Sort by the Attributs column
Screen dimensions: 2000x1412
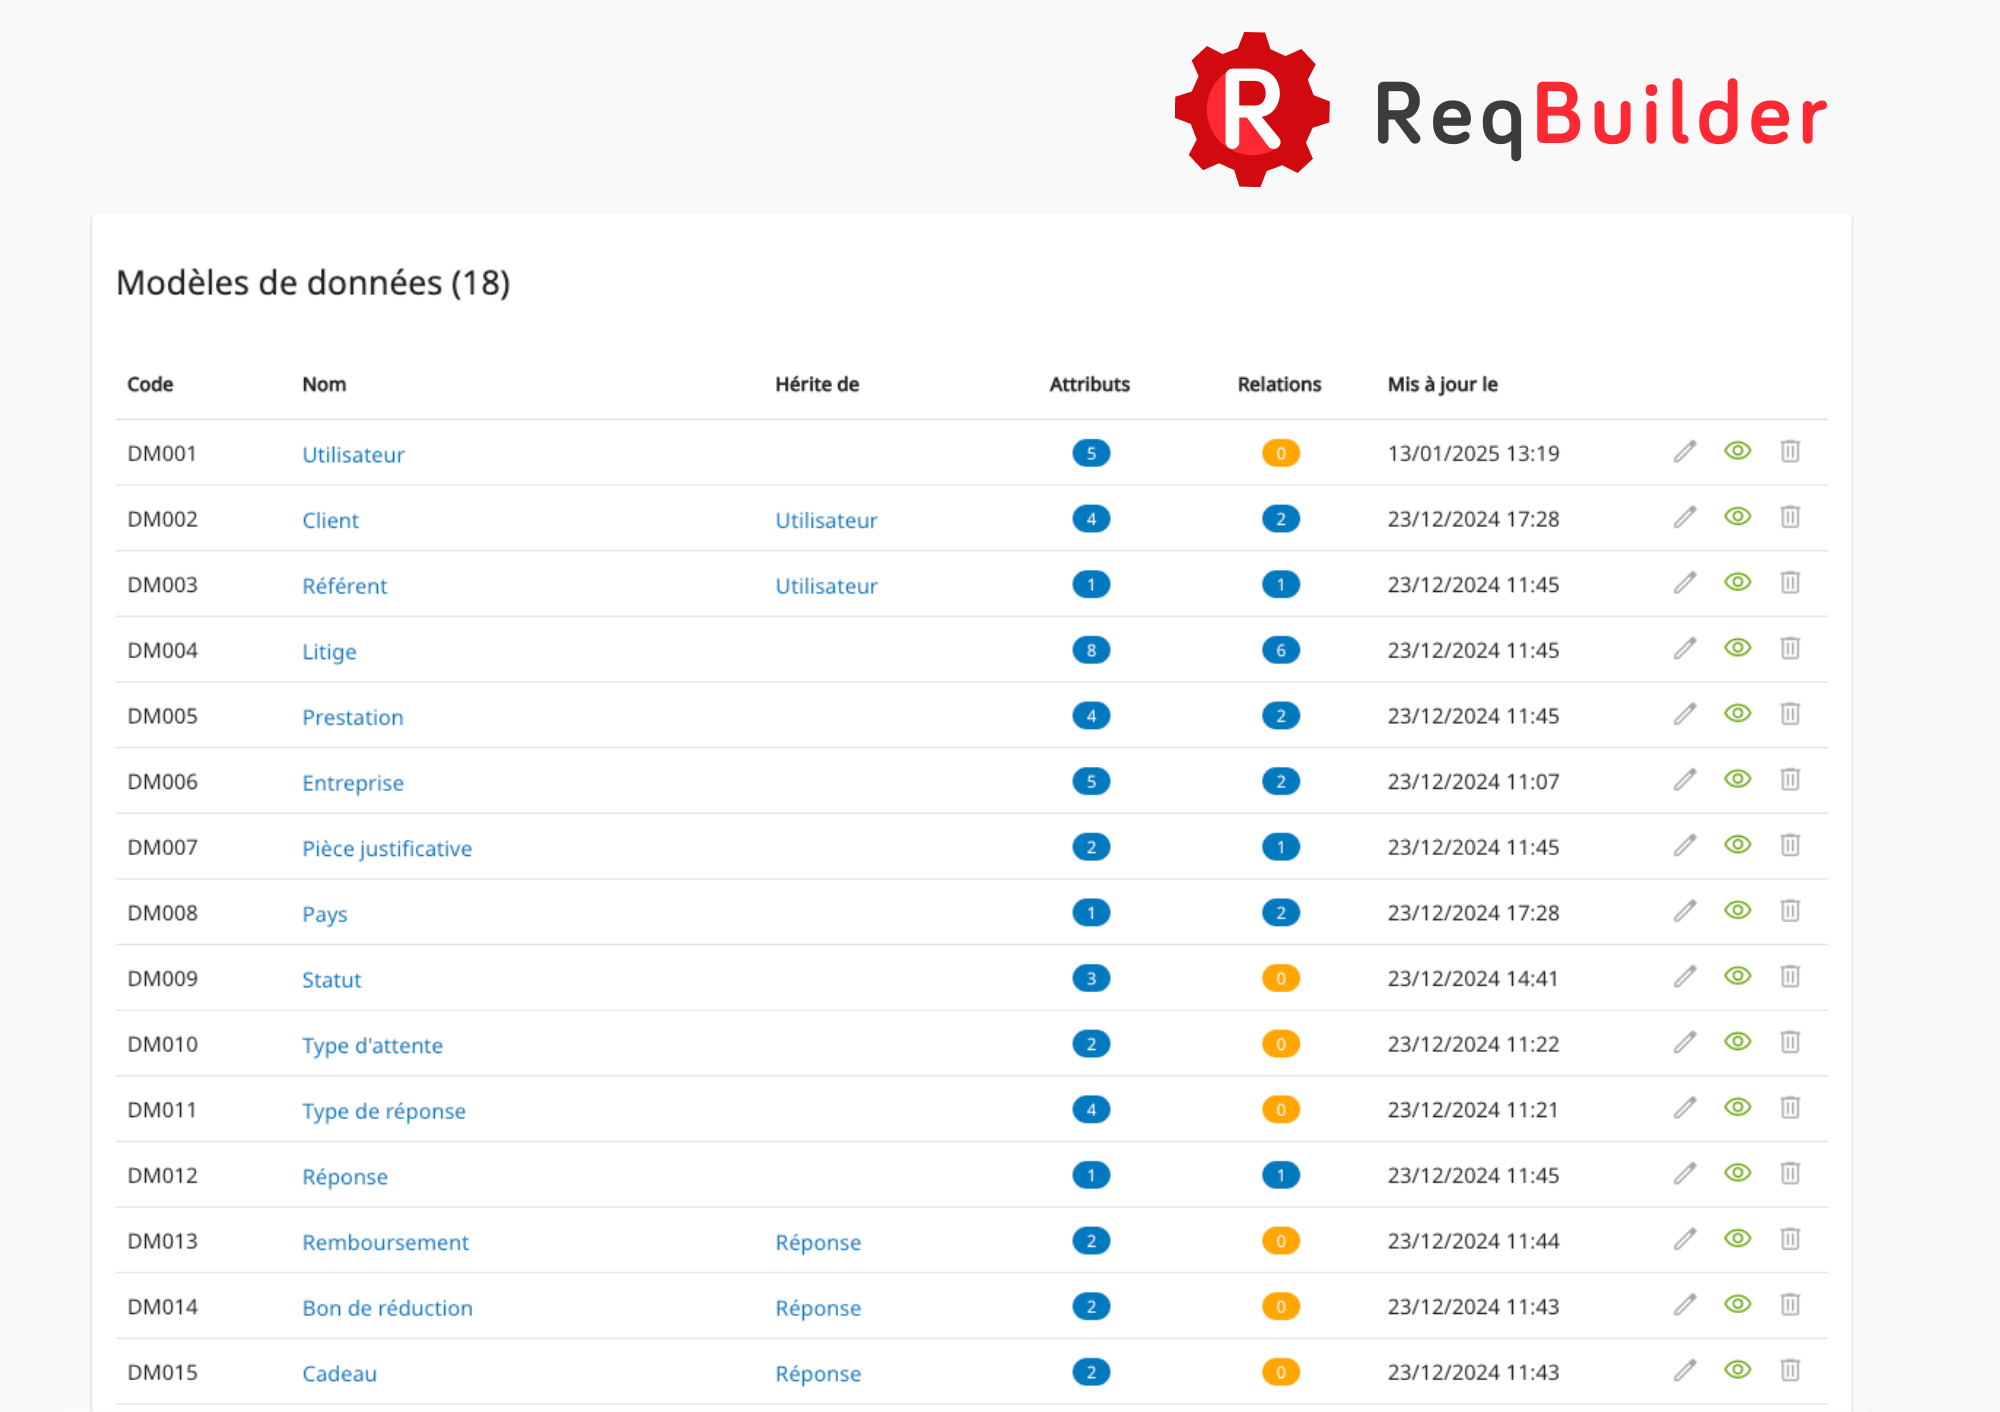[x=1089, y=384]
